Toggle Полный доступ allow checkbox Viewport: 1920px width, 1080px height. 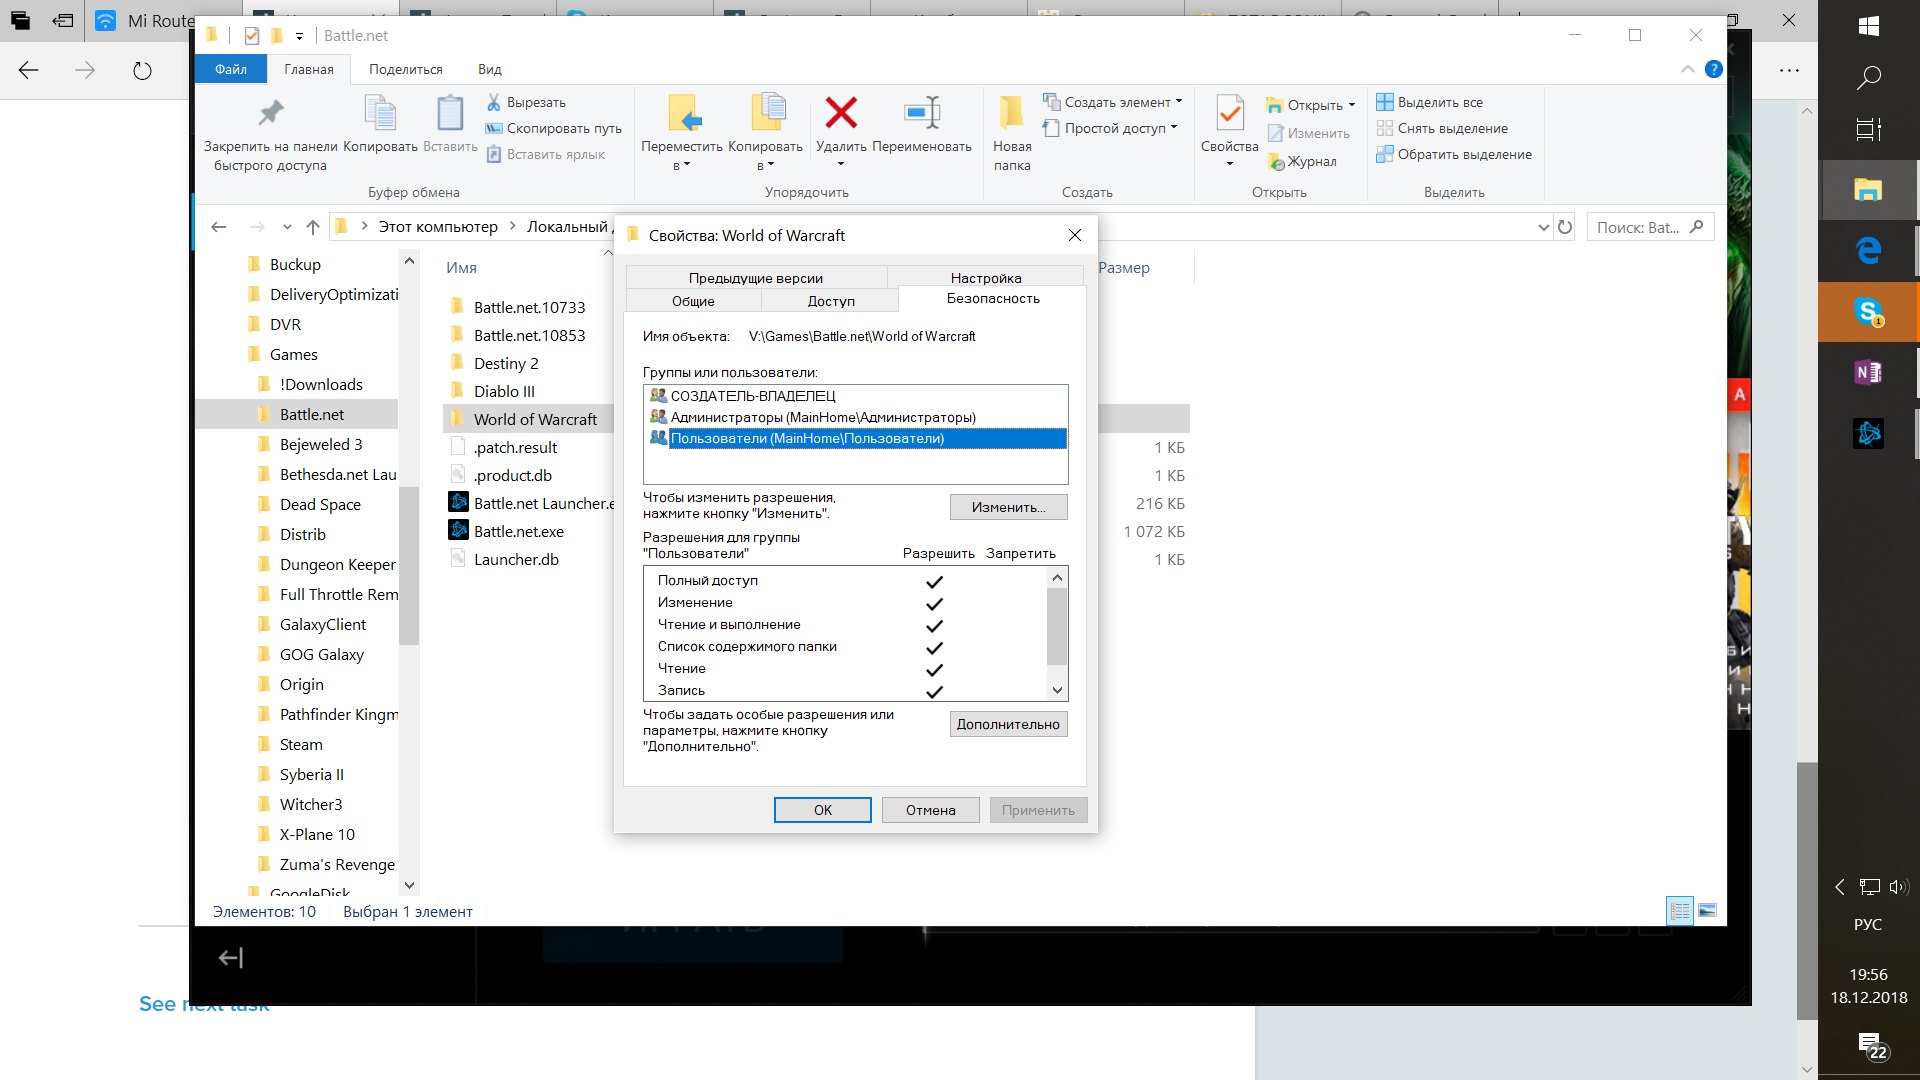pyautogui.click(x=934, y=580)
